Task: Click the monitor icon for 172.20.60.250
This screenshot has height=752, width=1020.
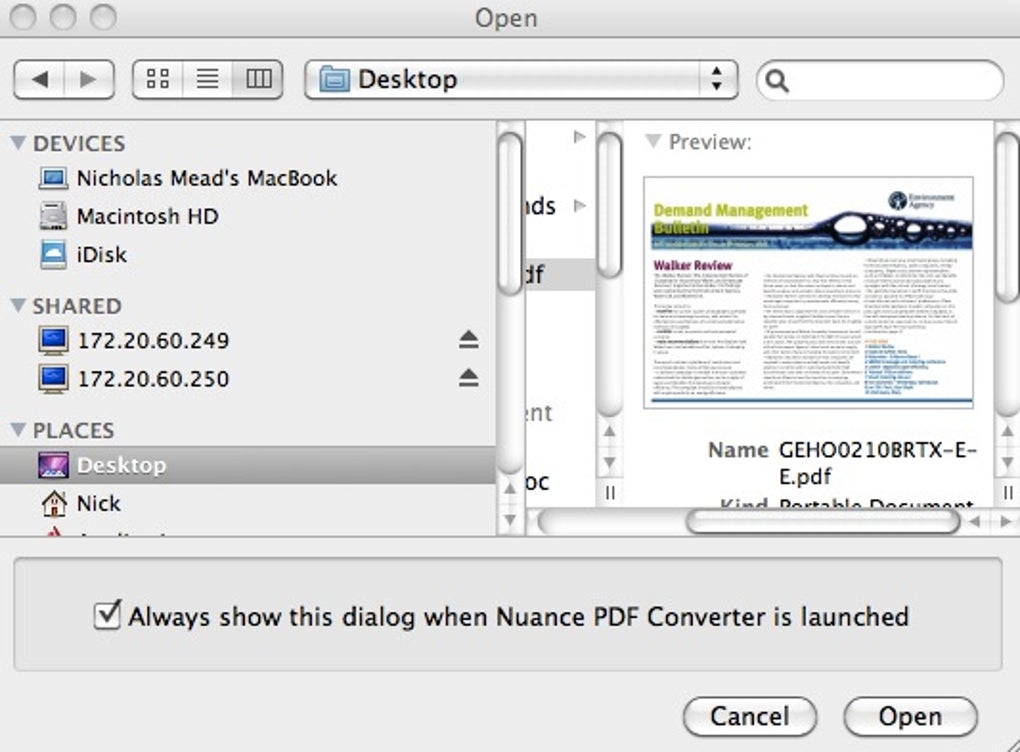Action: point(53,379)
